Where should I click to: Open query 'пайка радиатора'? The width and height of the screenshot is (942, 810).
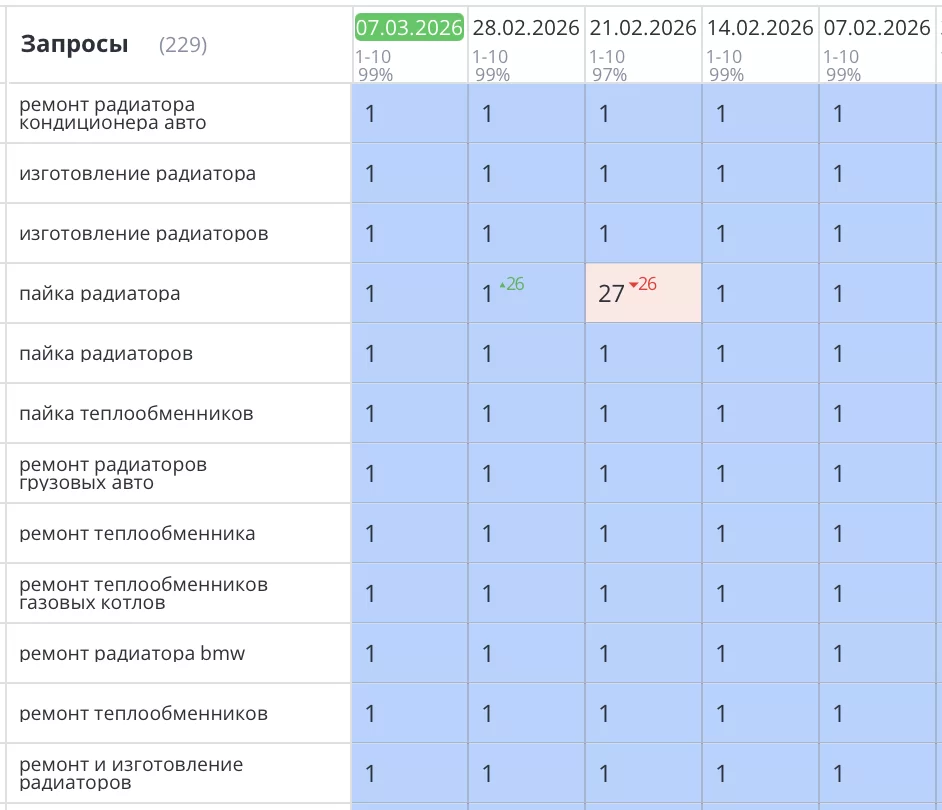pos(100,294)
